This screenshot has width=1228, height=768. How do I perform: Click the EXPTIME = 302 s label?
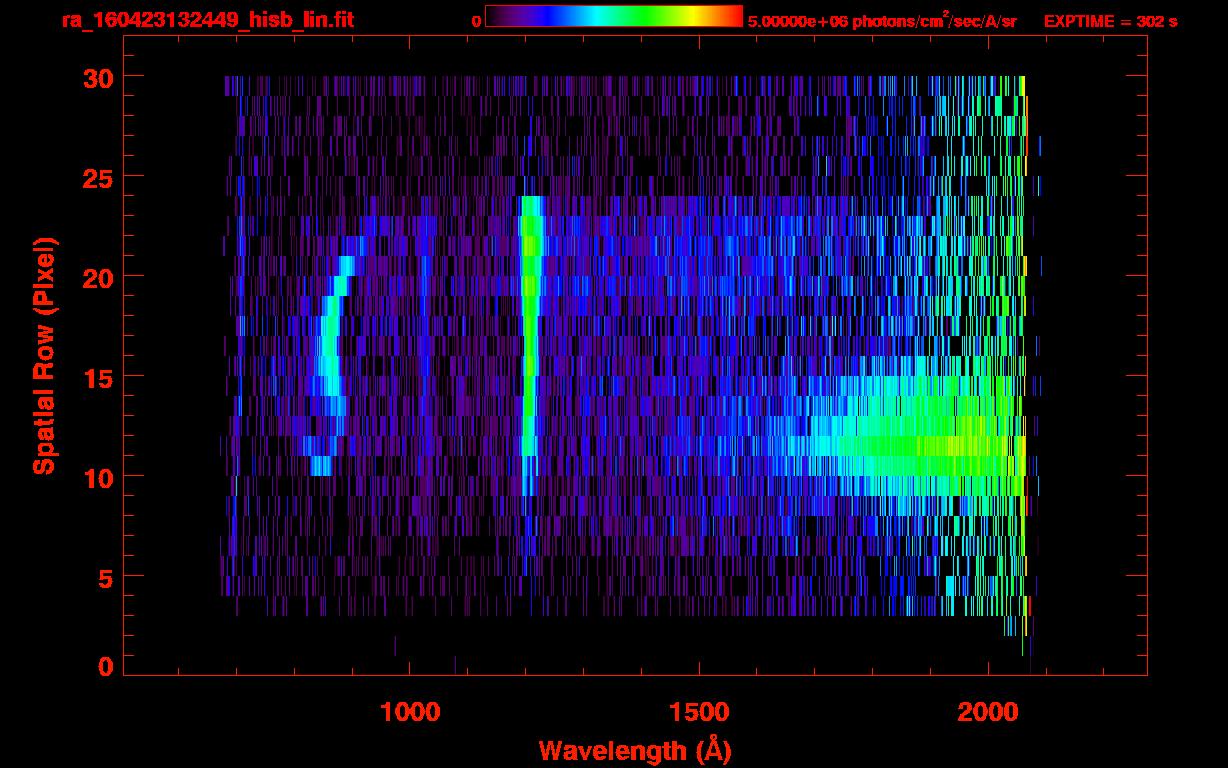[1110, 21]
